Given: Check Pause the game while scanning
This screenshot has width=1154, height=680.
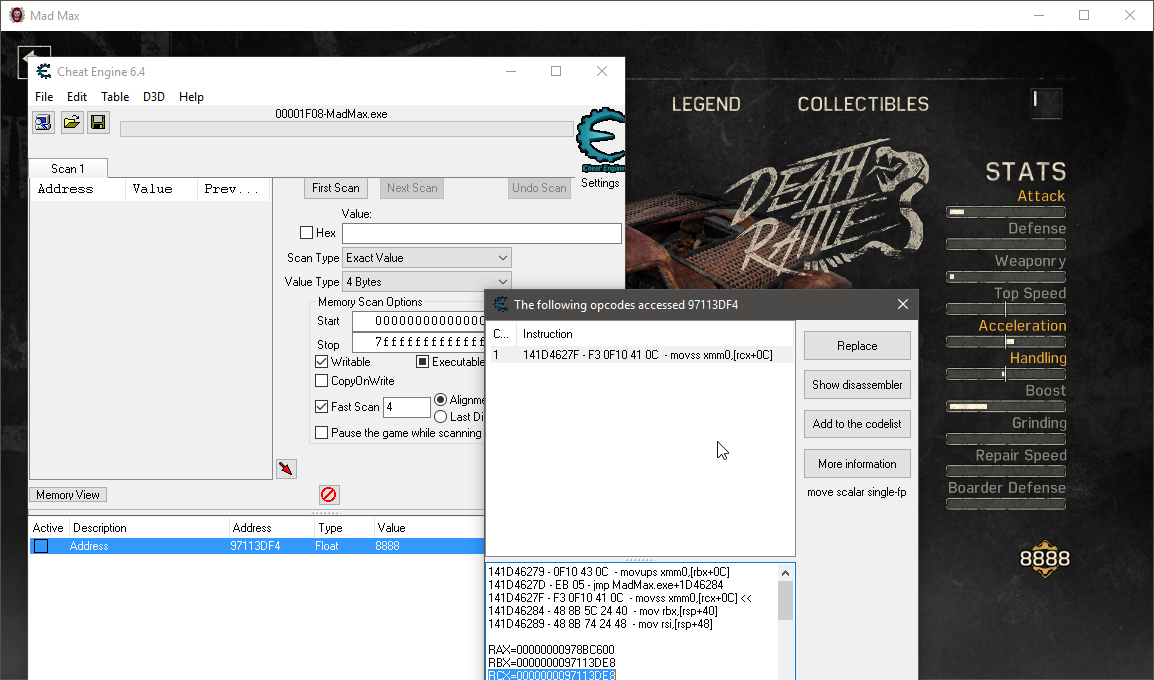Looking at the screenshot, I should tap(322, 433).
